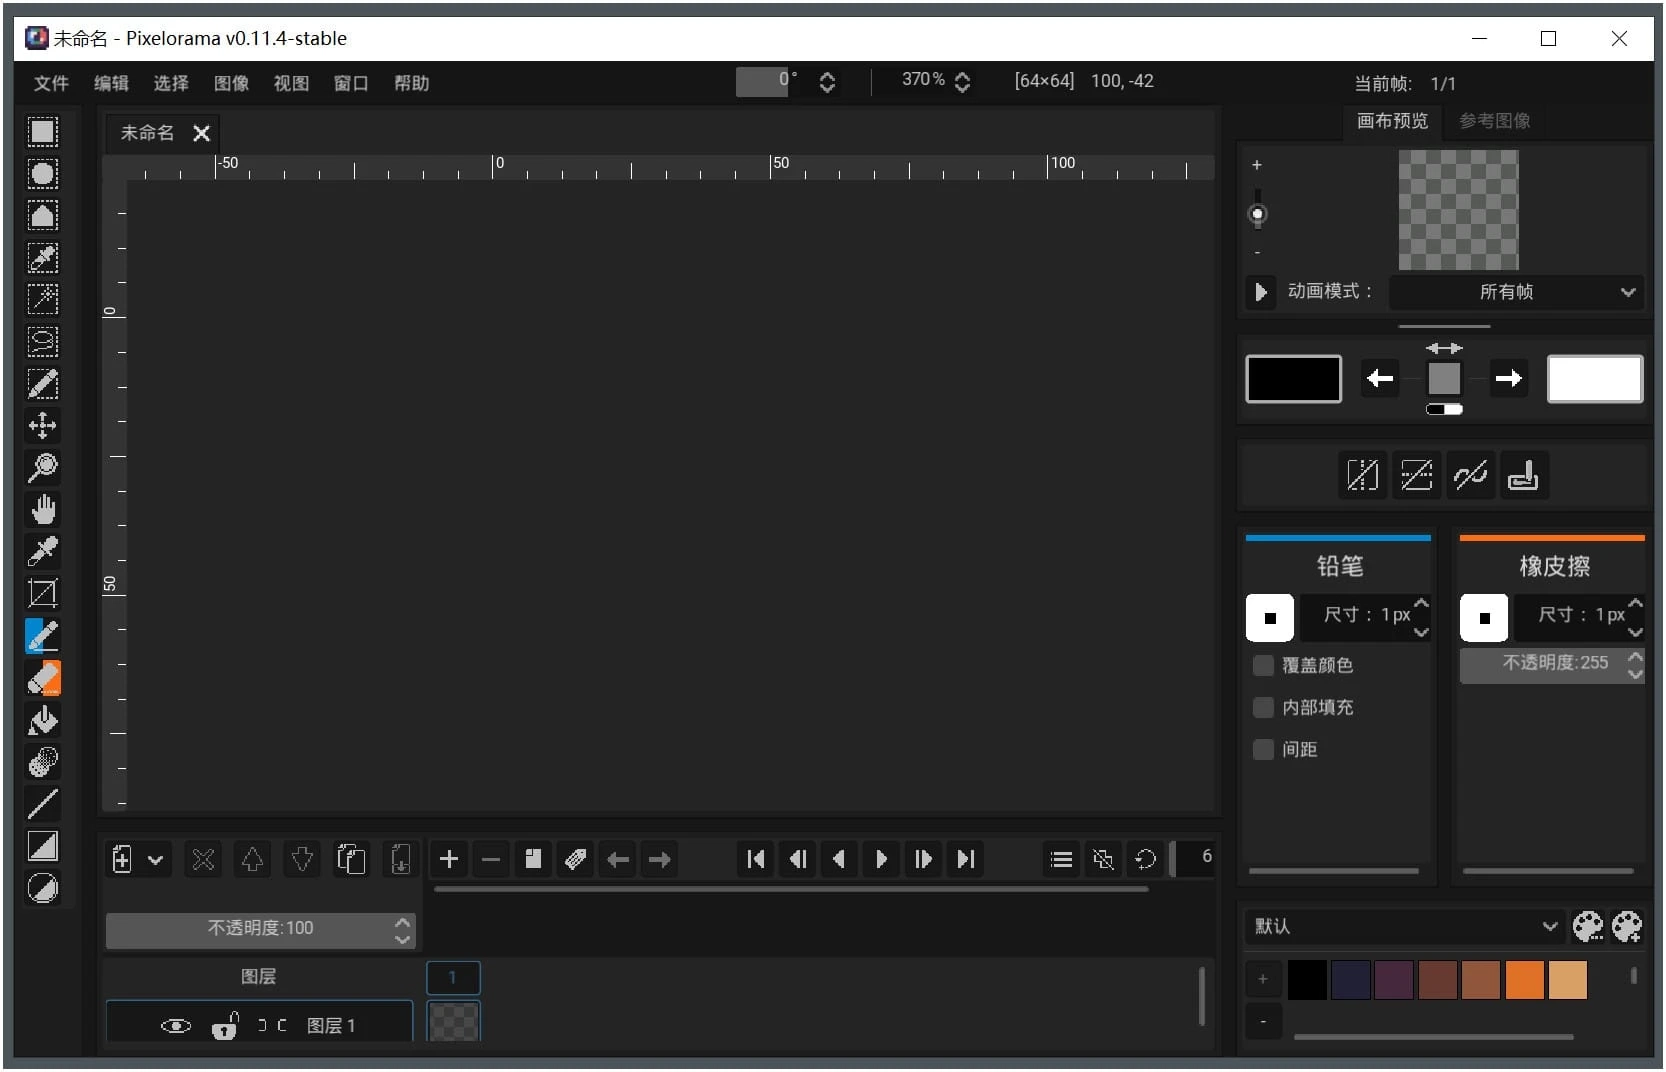
Task: Select the Pencil tool in toolbar
Action: pos(42,636)
